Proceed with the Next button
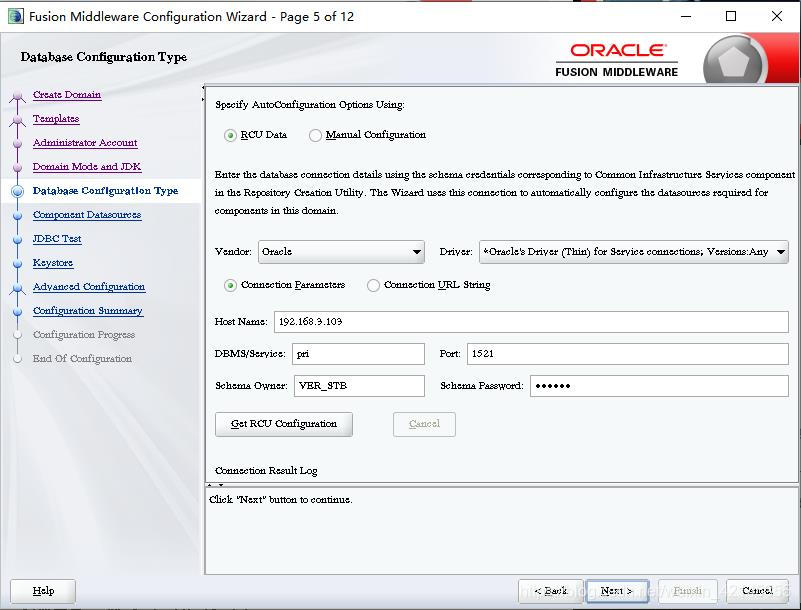This screenshot has height=610, width=801. [x=617, y=591]
